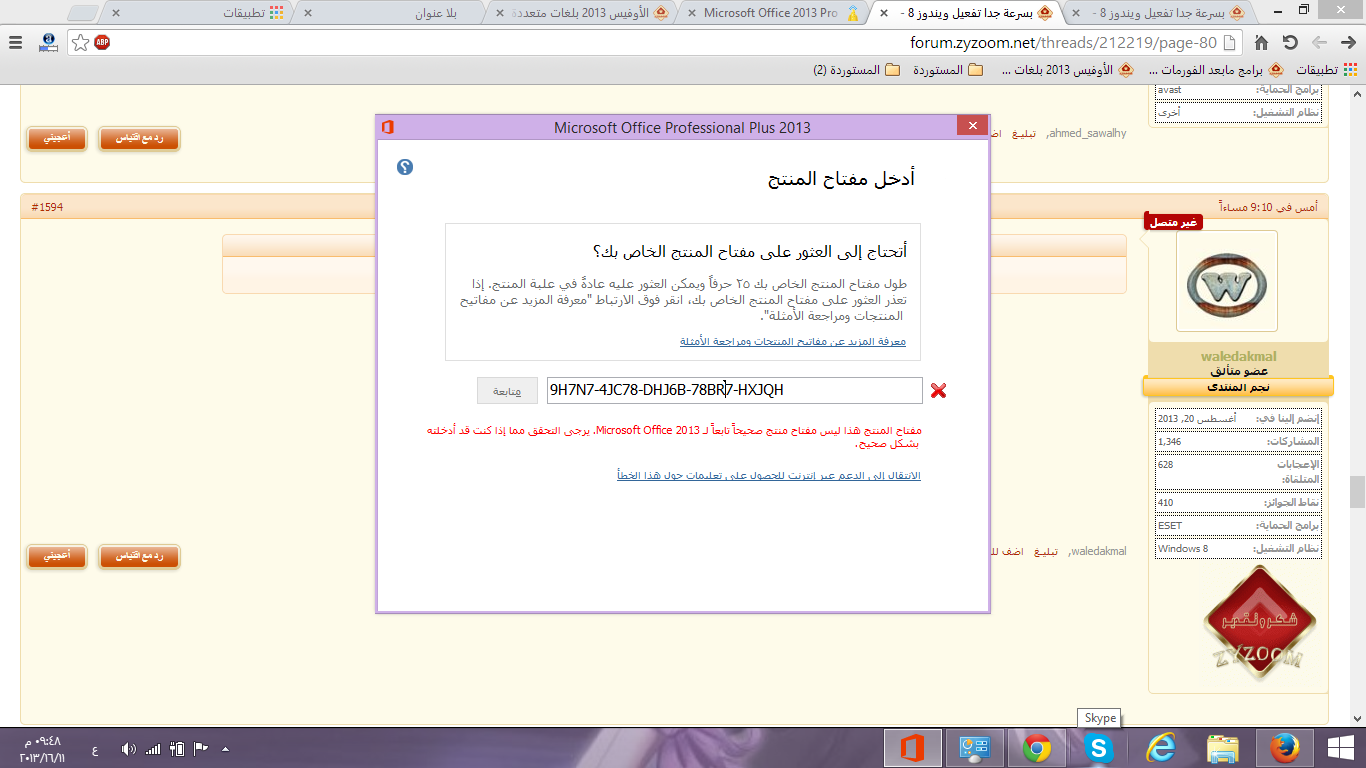Open Google Chrome from the taskbar
Image resolution: width=1366 pixels, height=768 pixels.
coord(1036,748)
